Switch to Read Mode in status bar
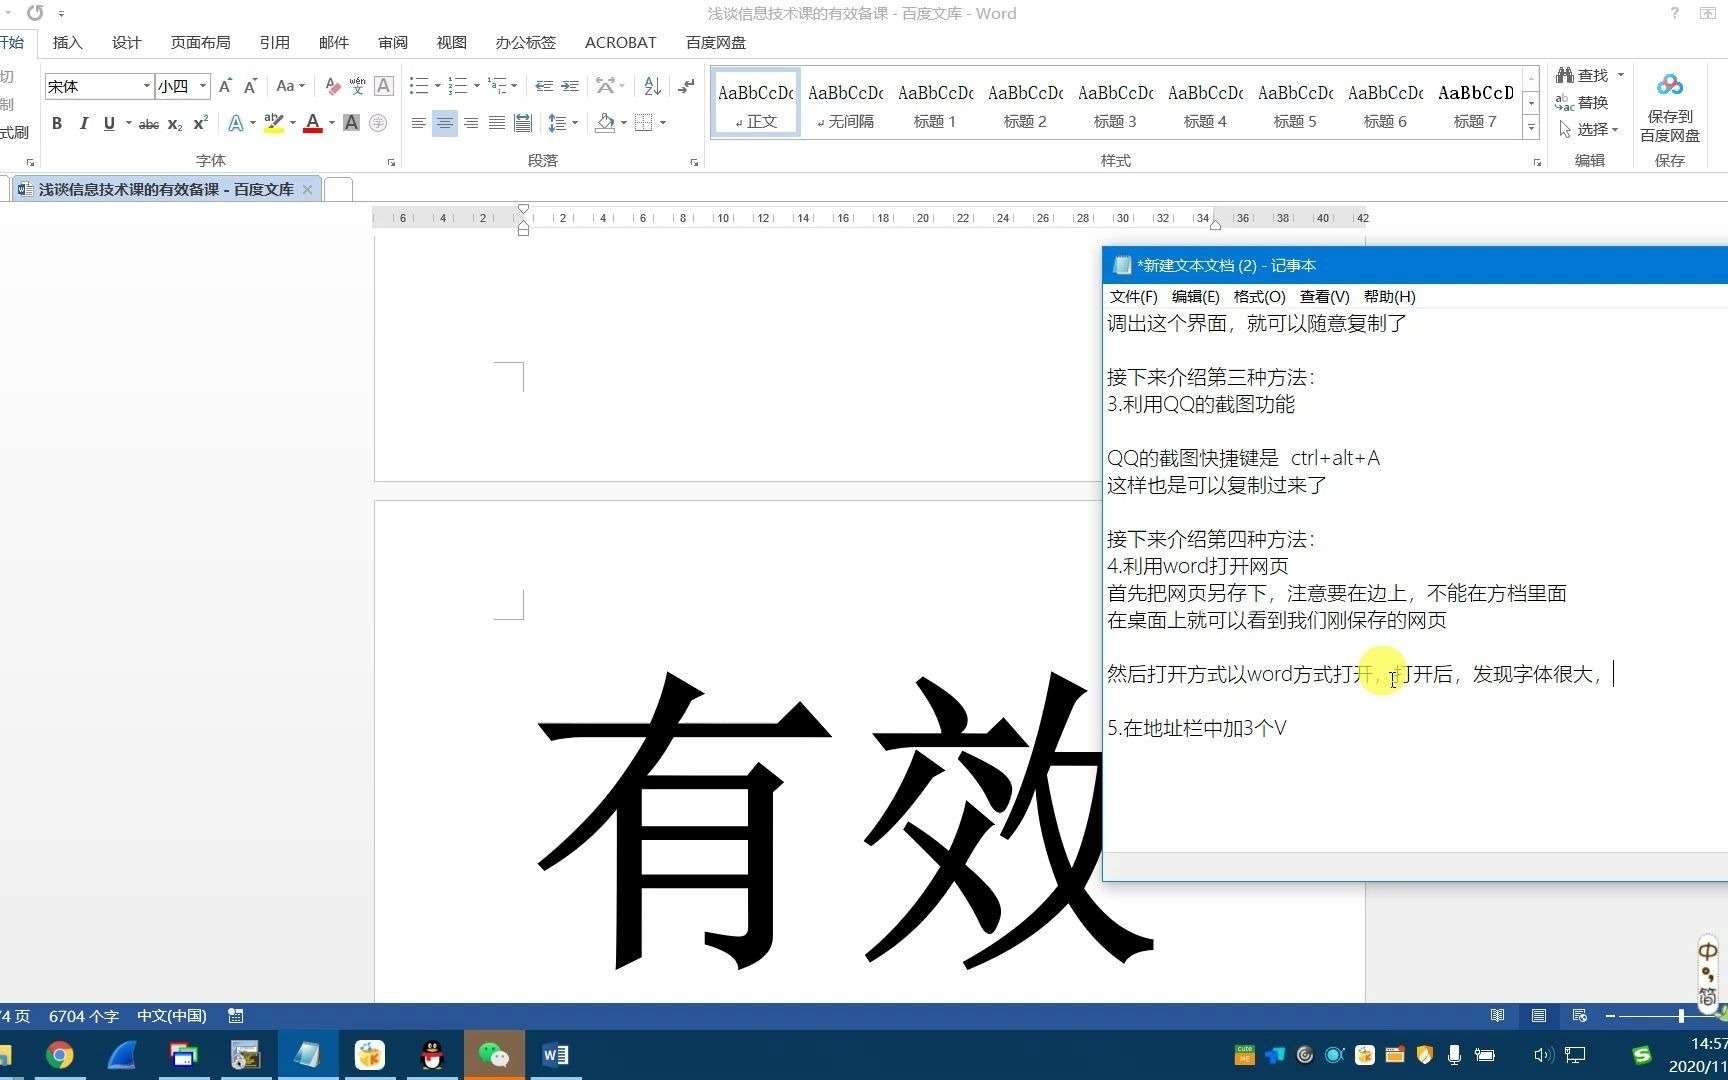Screen dimensions: 1728x1080 (x=1497, y=1015)
